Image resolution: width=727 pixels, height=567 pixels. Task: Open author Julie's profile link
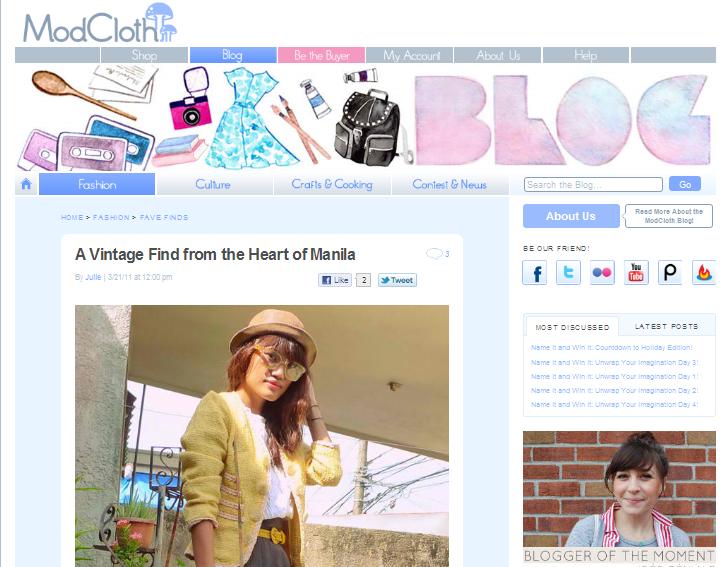point(93,277)
